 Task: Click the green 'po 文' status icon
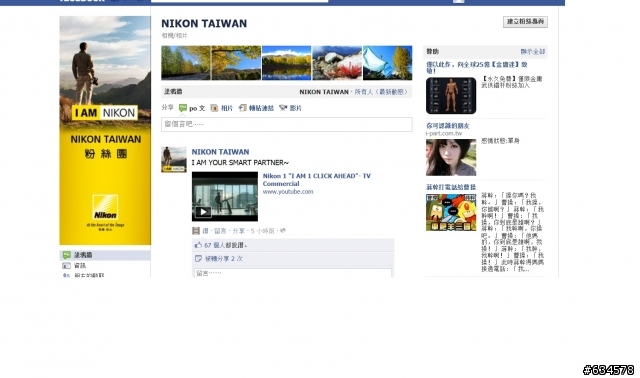pos(183,108)
